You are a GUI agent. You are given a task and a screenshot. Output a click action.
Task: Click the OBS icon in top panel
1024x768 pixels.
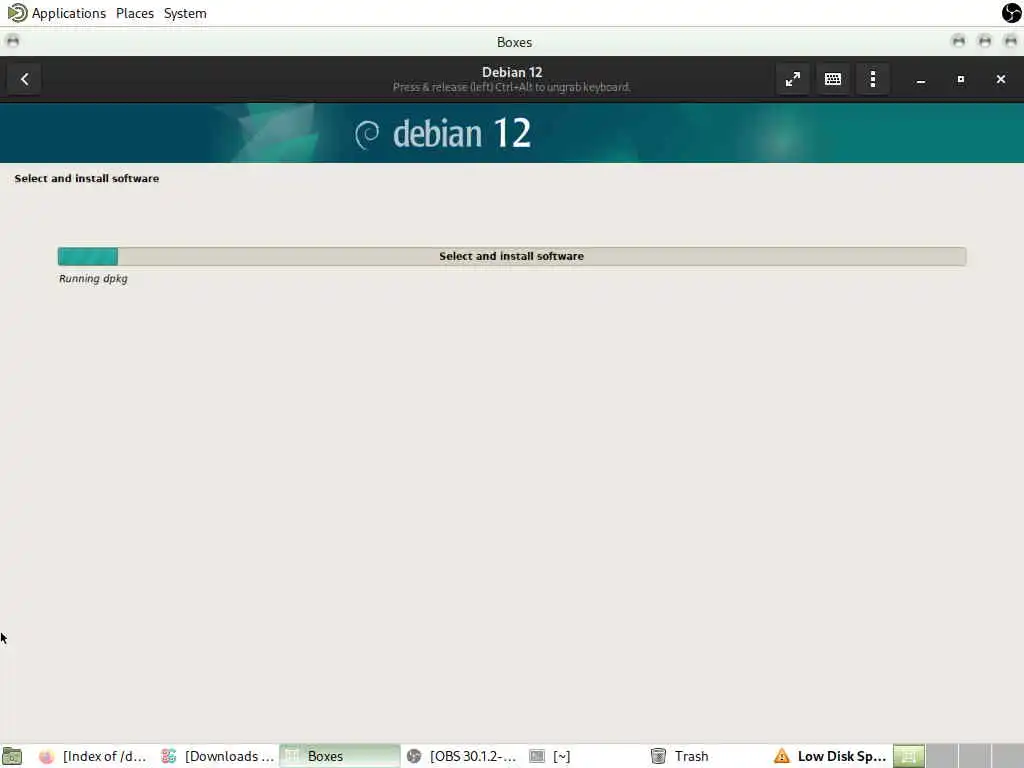[x=1012, y=12]
